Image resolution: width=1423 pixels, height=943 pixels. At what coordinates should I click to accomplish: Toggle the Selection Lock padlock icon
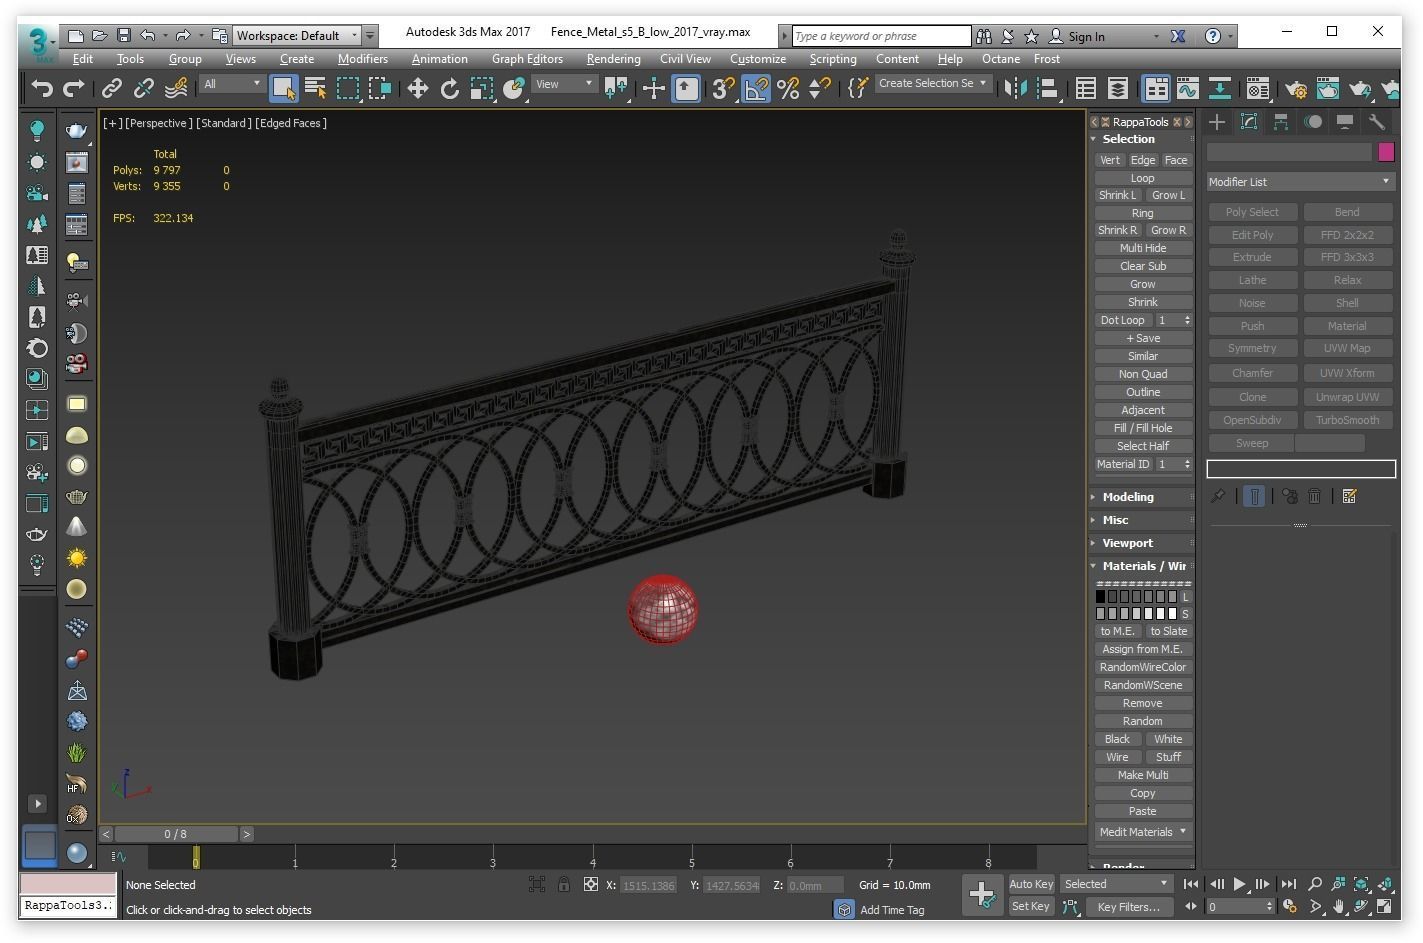click(x=564, y=885)
